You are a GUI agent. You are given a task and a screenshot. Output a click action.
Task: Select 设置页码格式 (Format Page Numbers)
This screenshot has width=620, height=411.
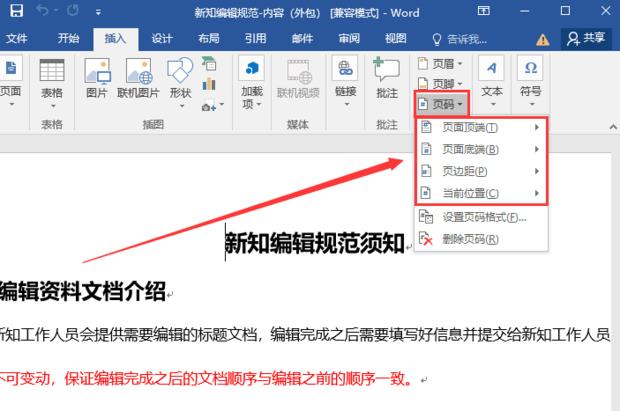click(481, 217)
